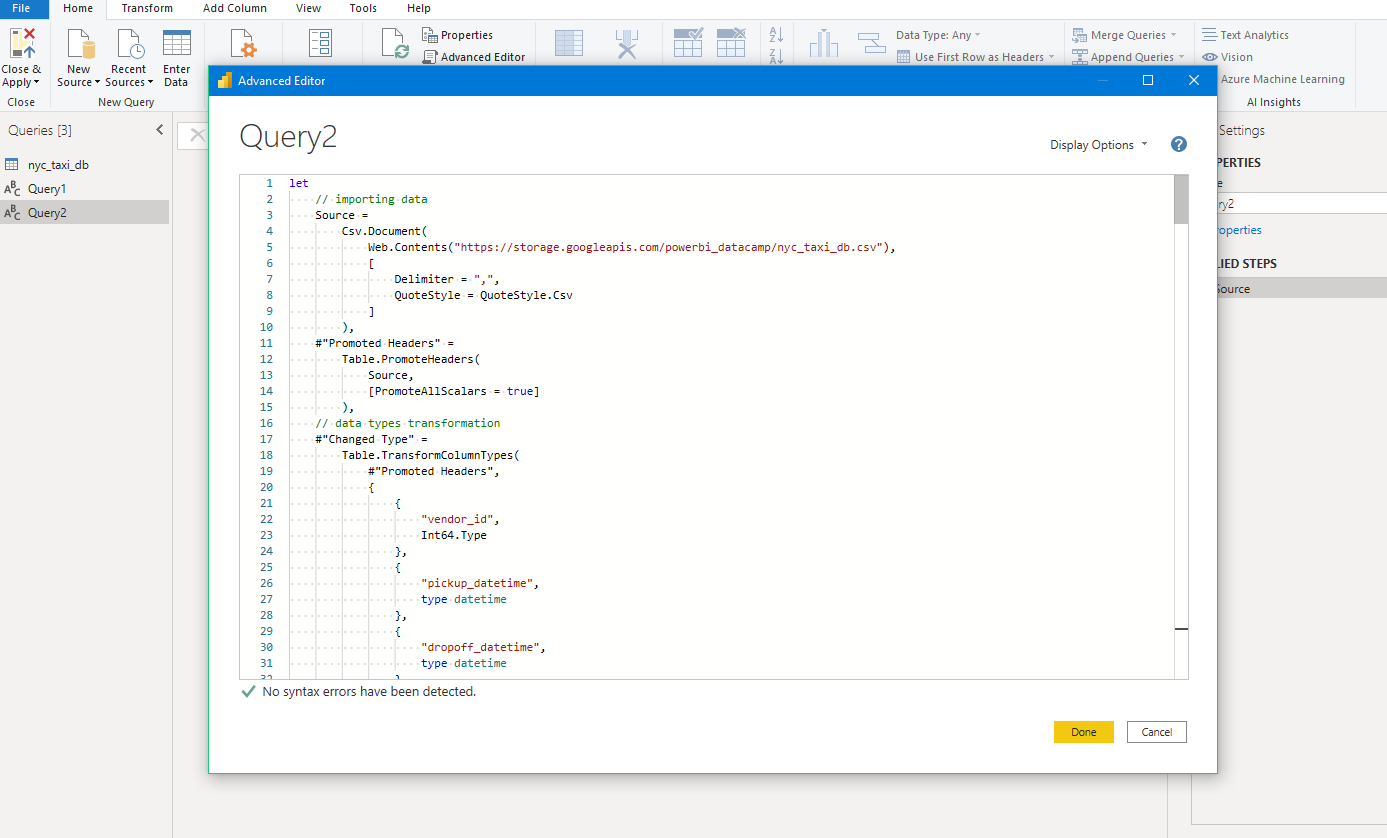Click the New Source icon
The width and height of the screenshot is (1387, 838).
coord(79,45)
